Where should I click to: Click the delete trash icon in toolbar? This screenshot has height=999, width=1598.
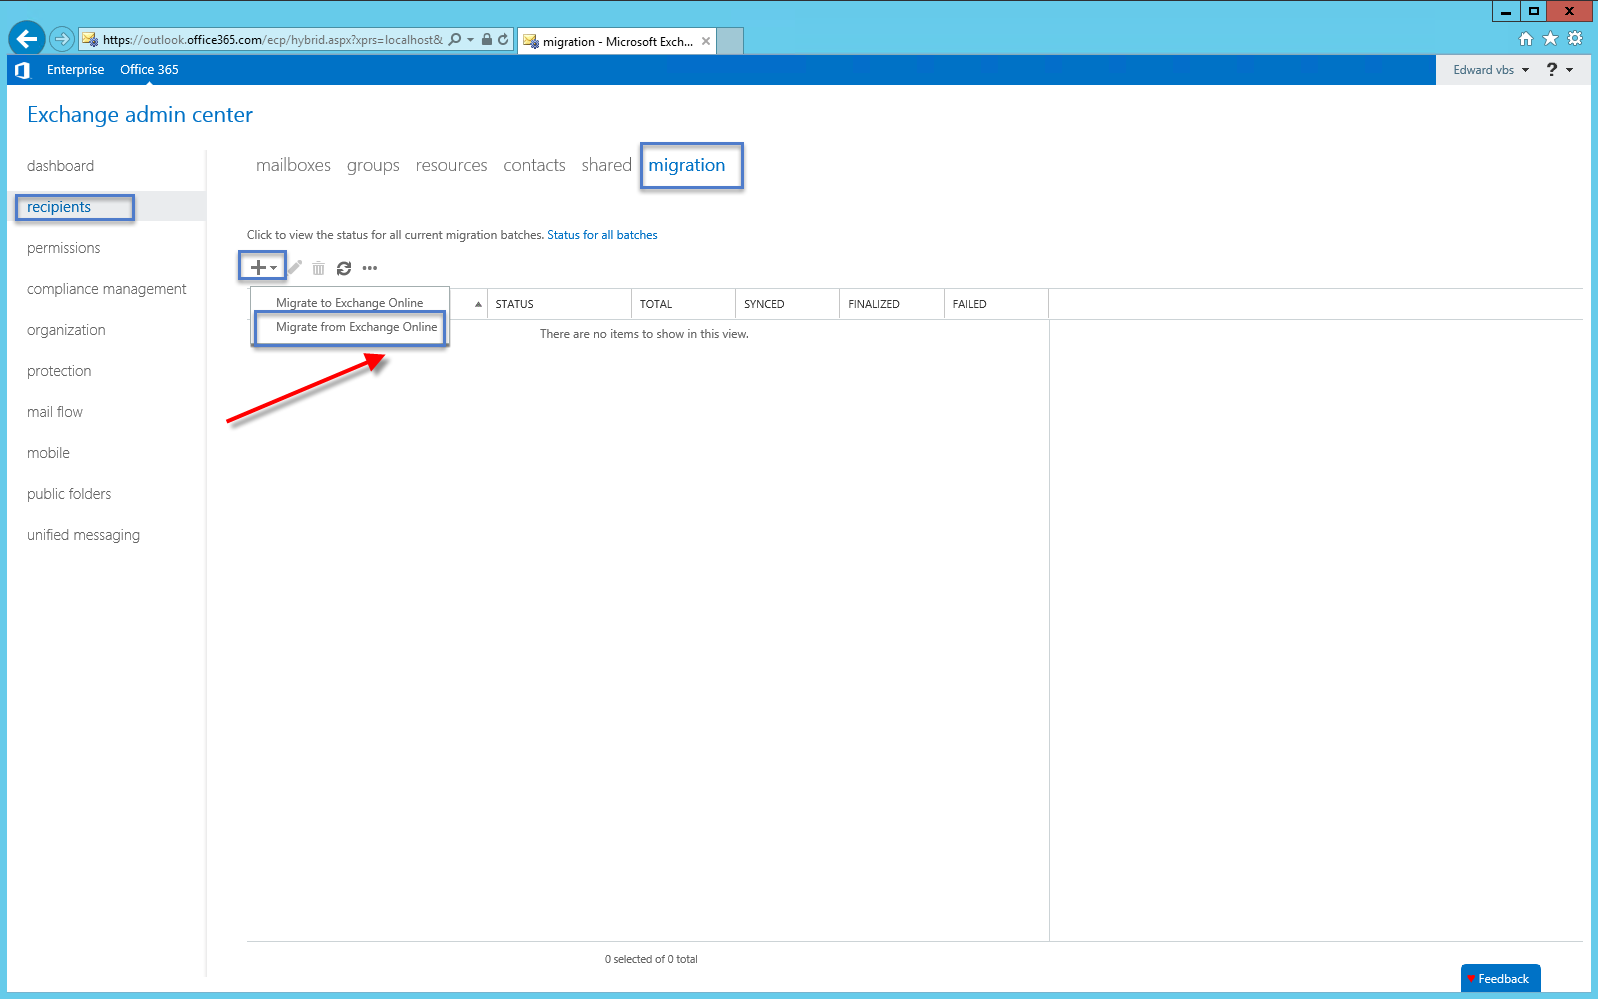(318, 268)
